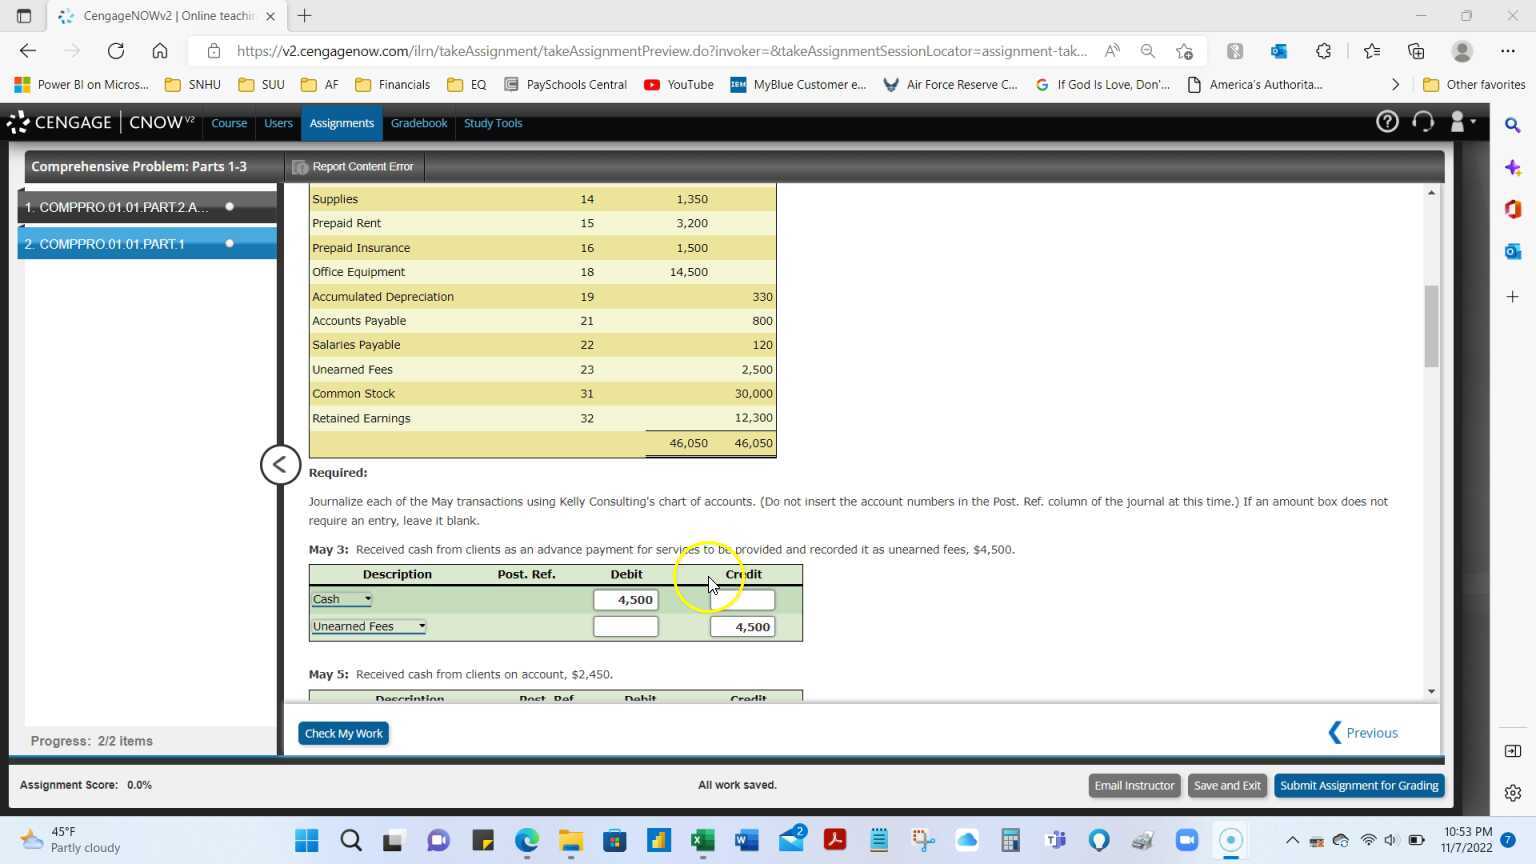Screen dimensions: 1536x864
Task: Open the browser profile avatar
Action: (1462, 51)
